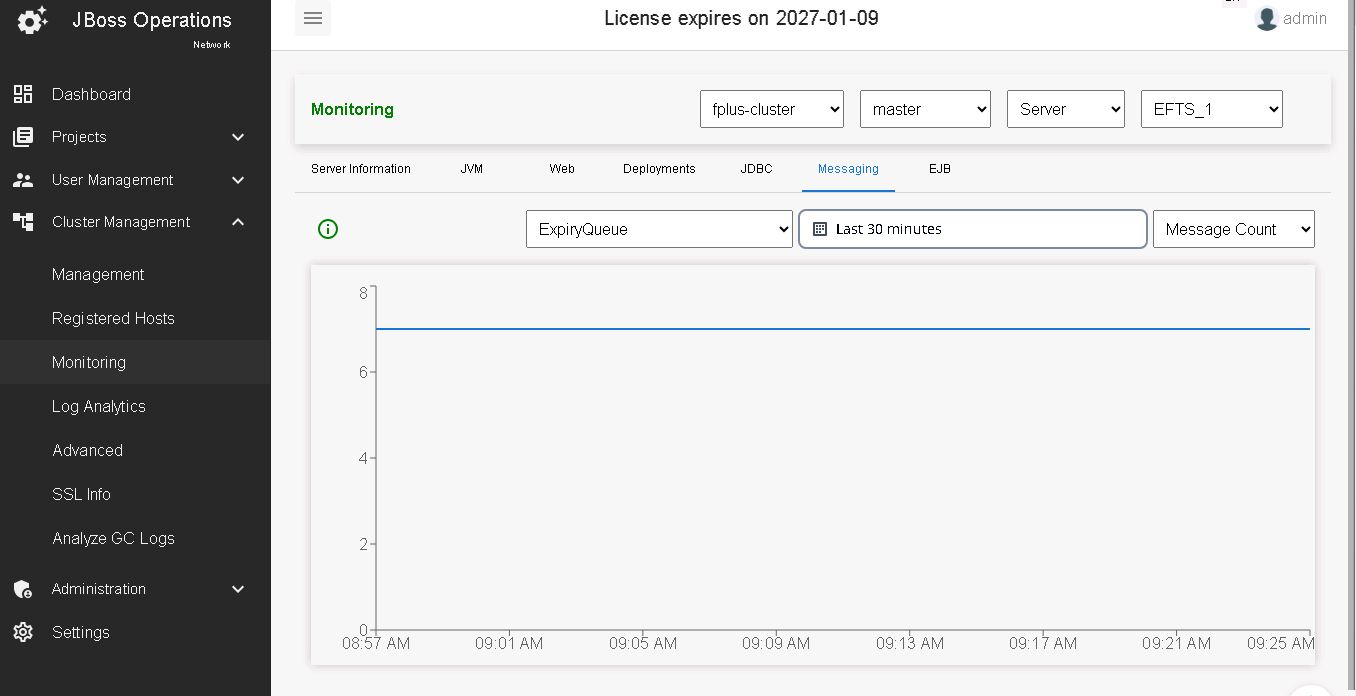Click the Settings gear icon

23,632
